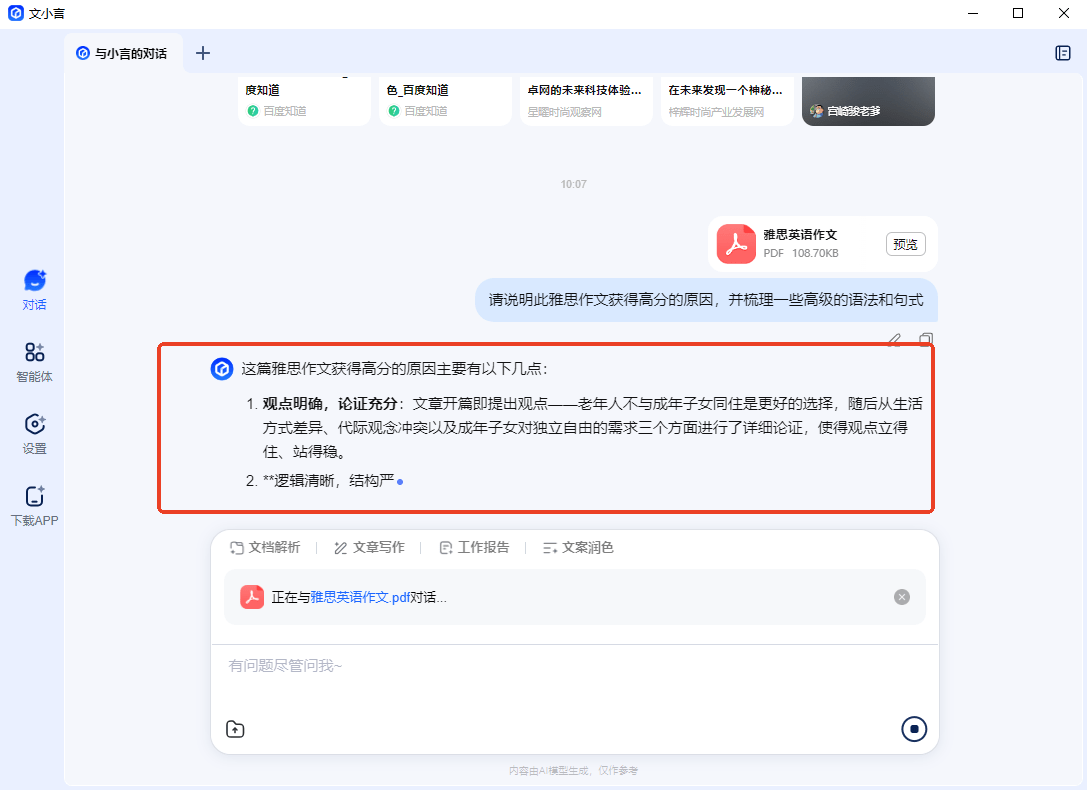Click the PDF icon in the 正在与 attachment bar

pyautogui.click(x=252, y=597)
